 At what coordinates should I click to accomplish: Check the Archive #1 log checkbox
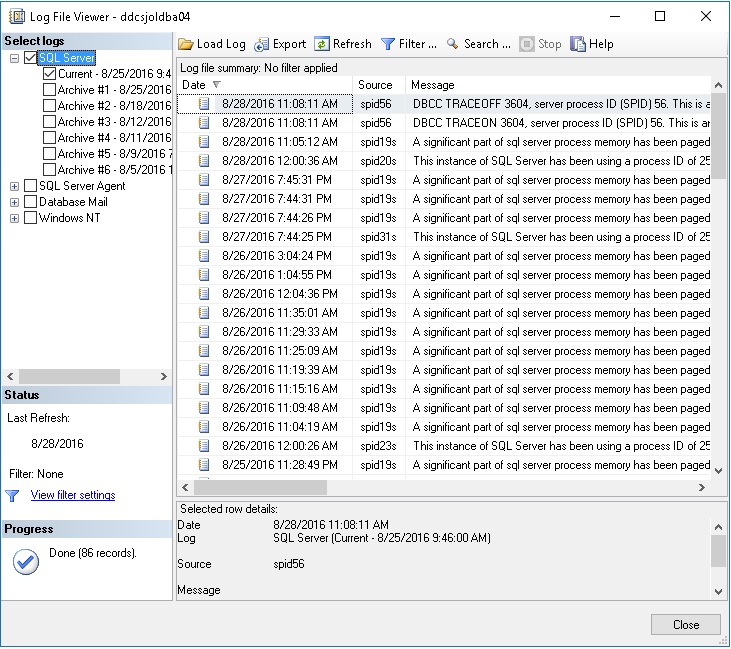click(49, 90)
